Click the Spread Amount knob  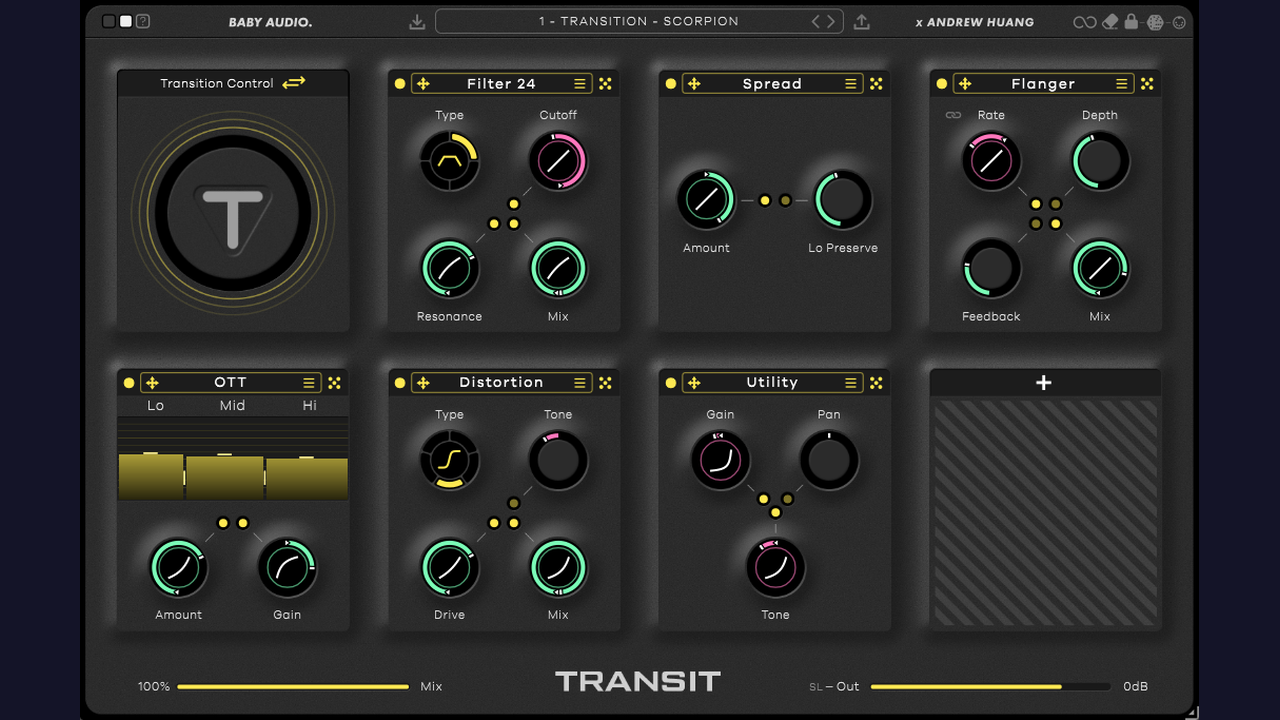click(706, 200)
